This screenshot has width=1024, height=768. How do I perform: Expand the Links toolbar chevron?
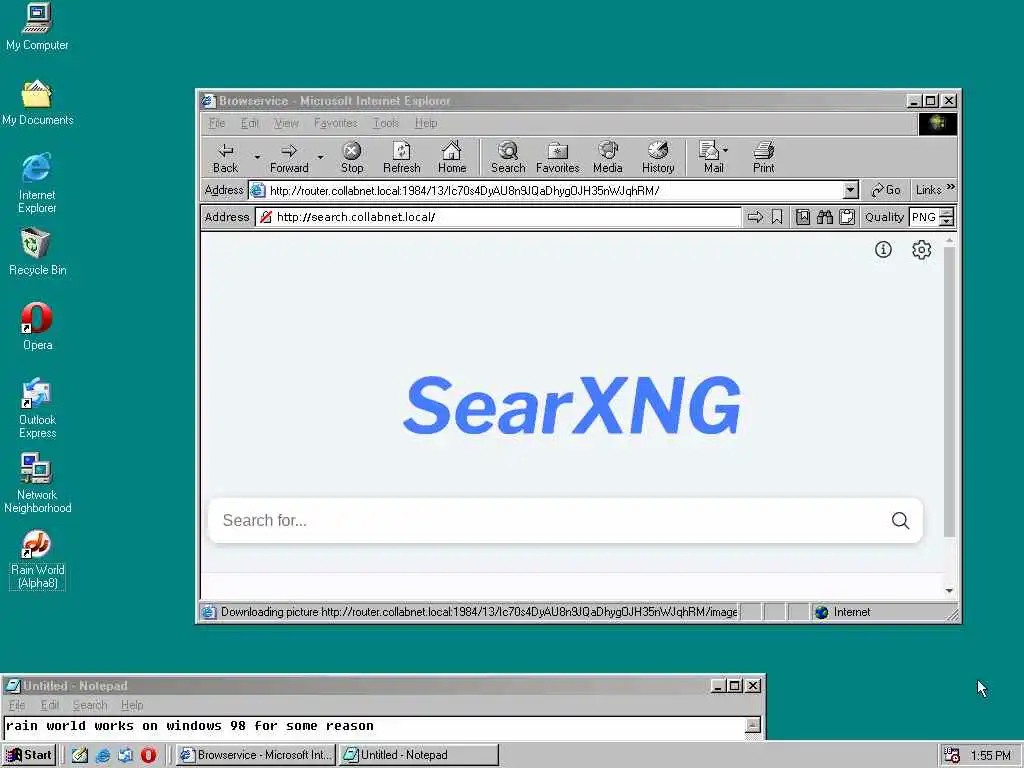pyautogui.click(x=950, y=187)
